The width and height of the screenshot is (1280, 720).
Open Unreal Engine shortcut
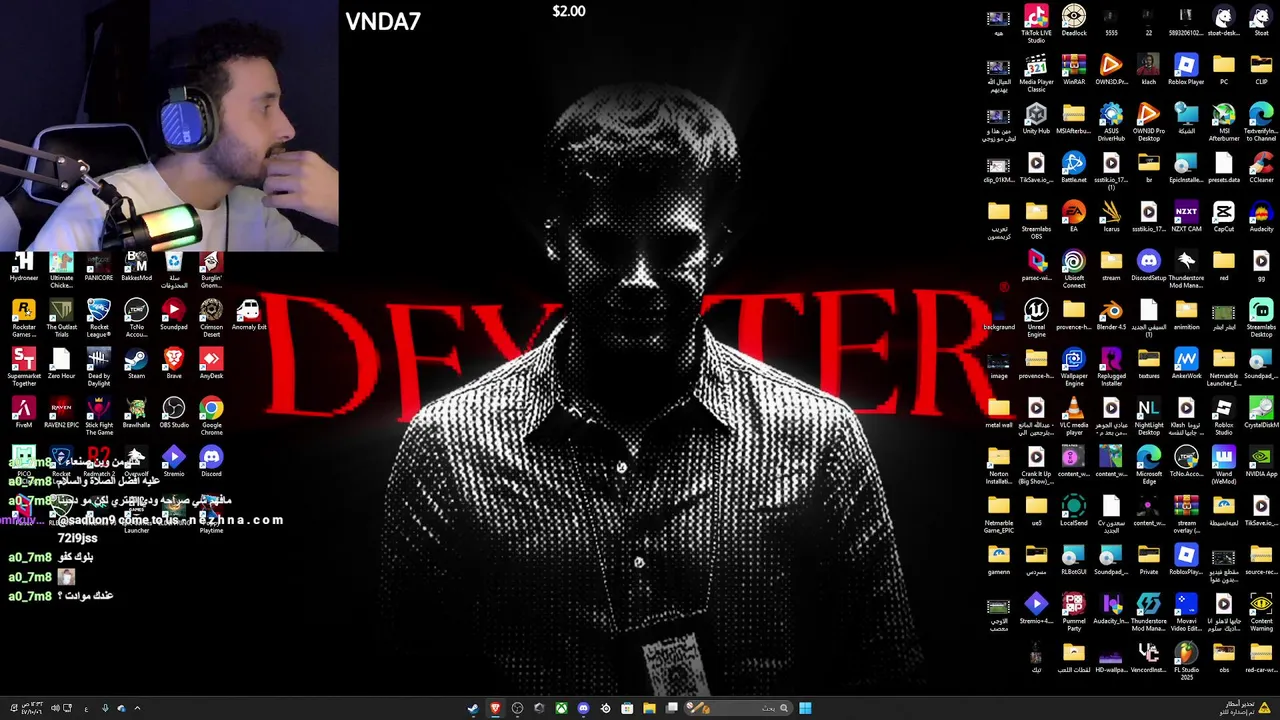point(1036,318)
